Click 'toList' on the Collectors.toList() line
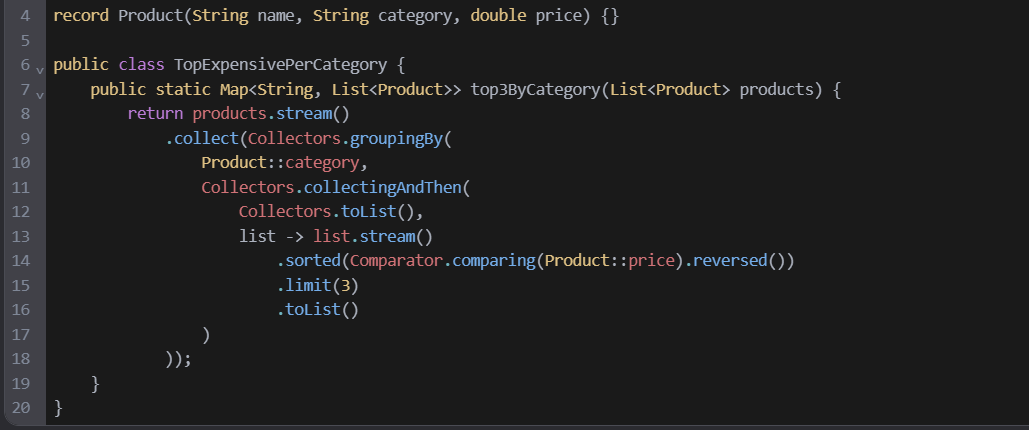The width and height of the screenshot is (1029, 430). click(x=368, y=211)
